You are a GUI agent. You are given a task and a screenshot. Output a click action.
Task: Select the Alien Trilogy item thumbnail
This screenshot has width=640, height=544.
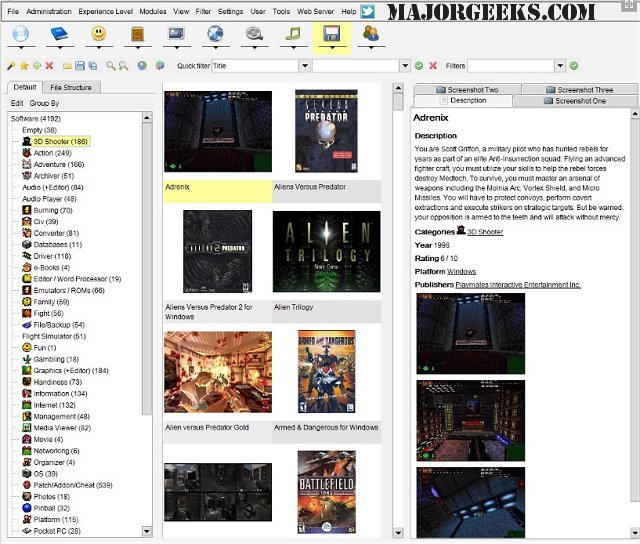tap(326, 251)
